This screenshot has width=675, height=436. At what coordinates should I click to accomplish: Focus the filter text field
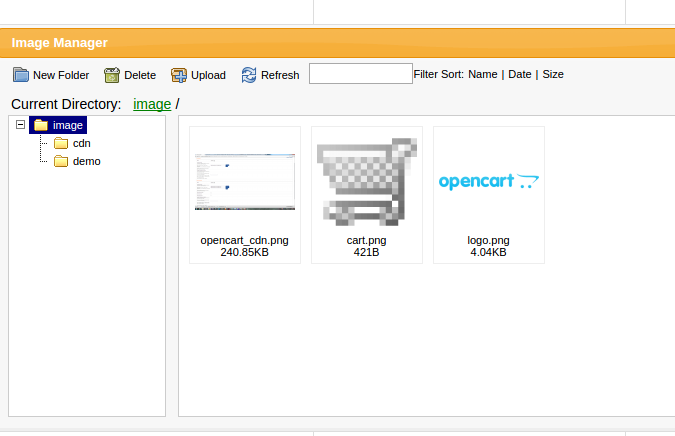tap(361, 74)
